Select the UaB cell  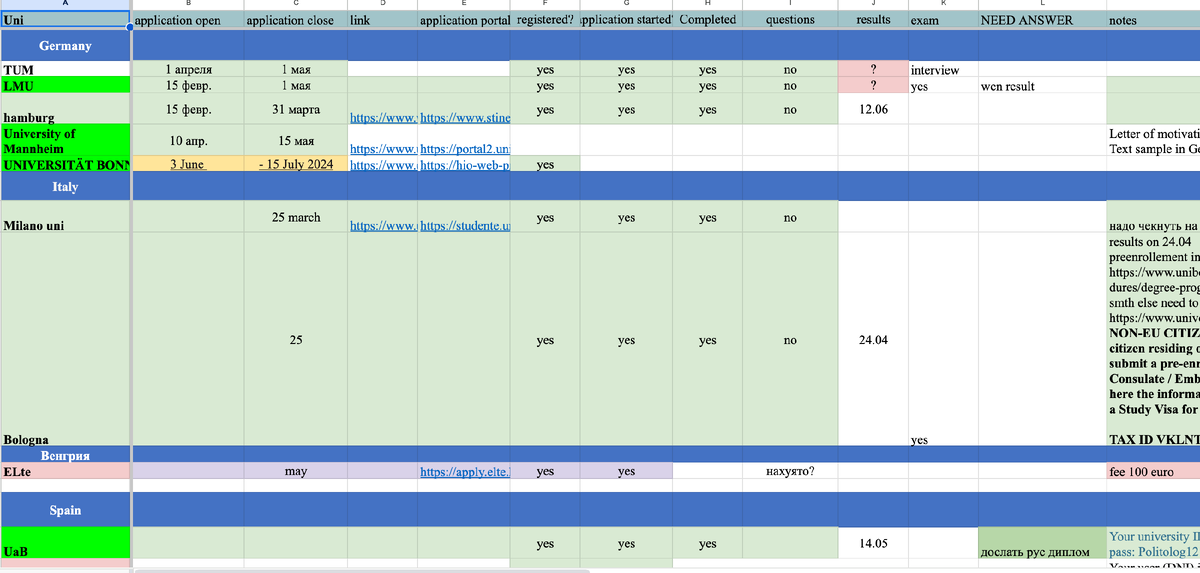tap(66, 543)
